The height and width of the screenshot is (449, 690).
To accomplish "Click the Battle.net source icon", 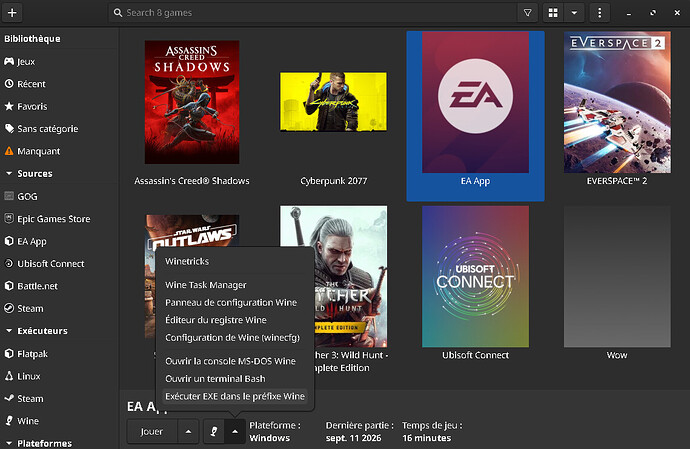I will 9,286.
